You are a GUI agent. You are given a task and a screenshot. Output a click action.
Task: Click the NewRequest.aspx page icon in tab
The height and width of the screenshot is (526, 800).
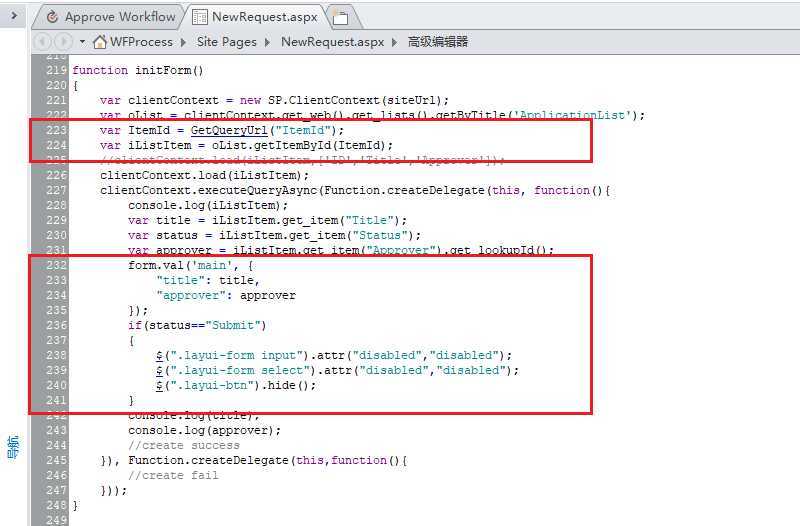(x=199, y=17)
